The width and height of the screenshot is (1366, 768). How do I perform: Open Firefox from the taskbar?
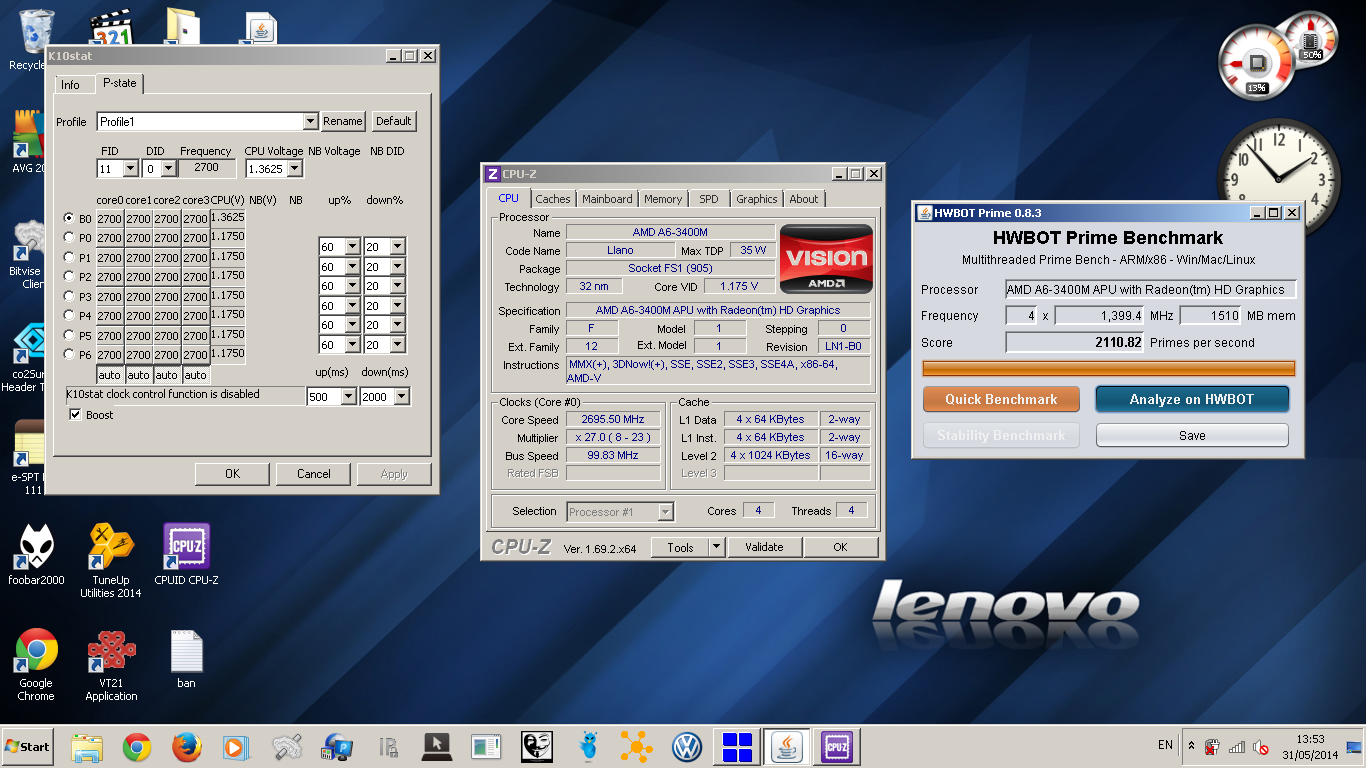[187, 747]
